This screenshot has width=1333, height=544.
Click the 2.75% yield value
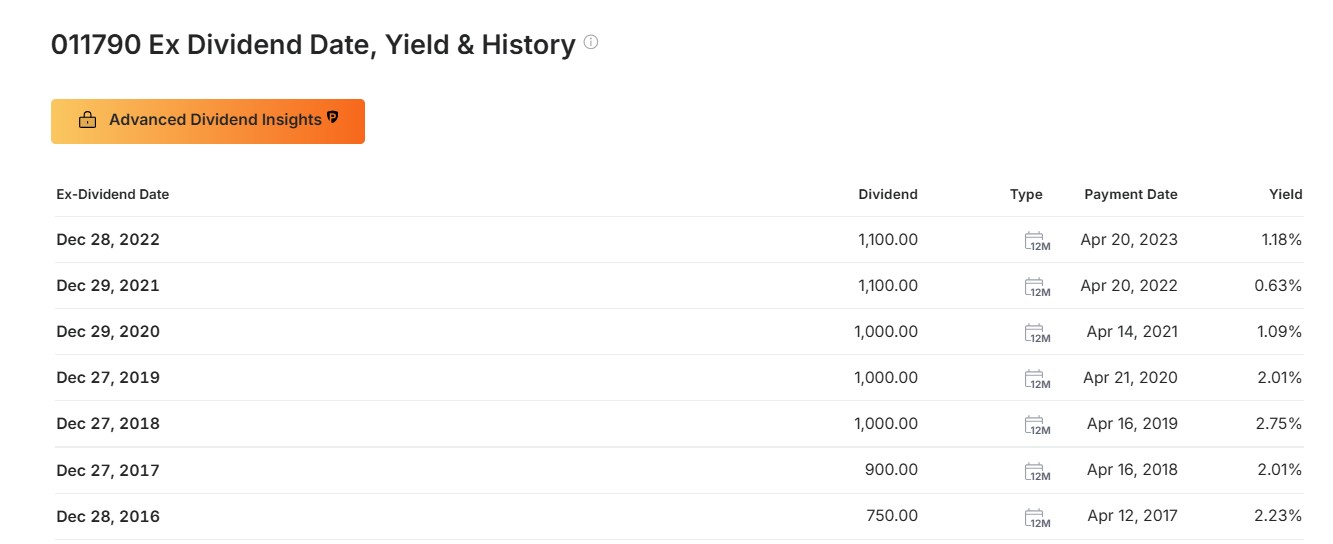[1279, 424]
